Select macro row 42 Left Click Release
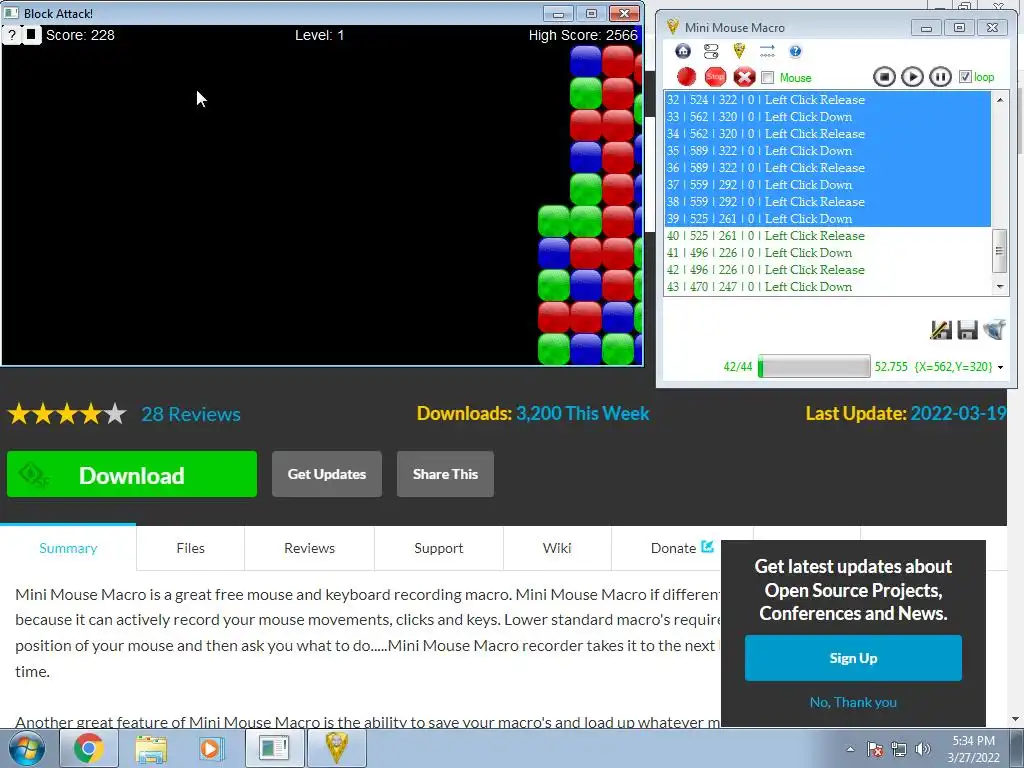The width and height of the screenshot is (1024, 768). click(x=827, y=270)
